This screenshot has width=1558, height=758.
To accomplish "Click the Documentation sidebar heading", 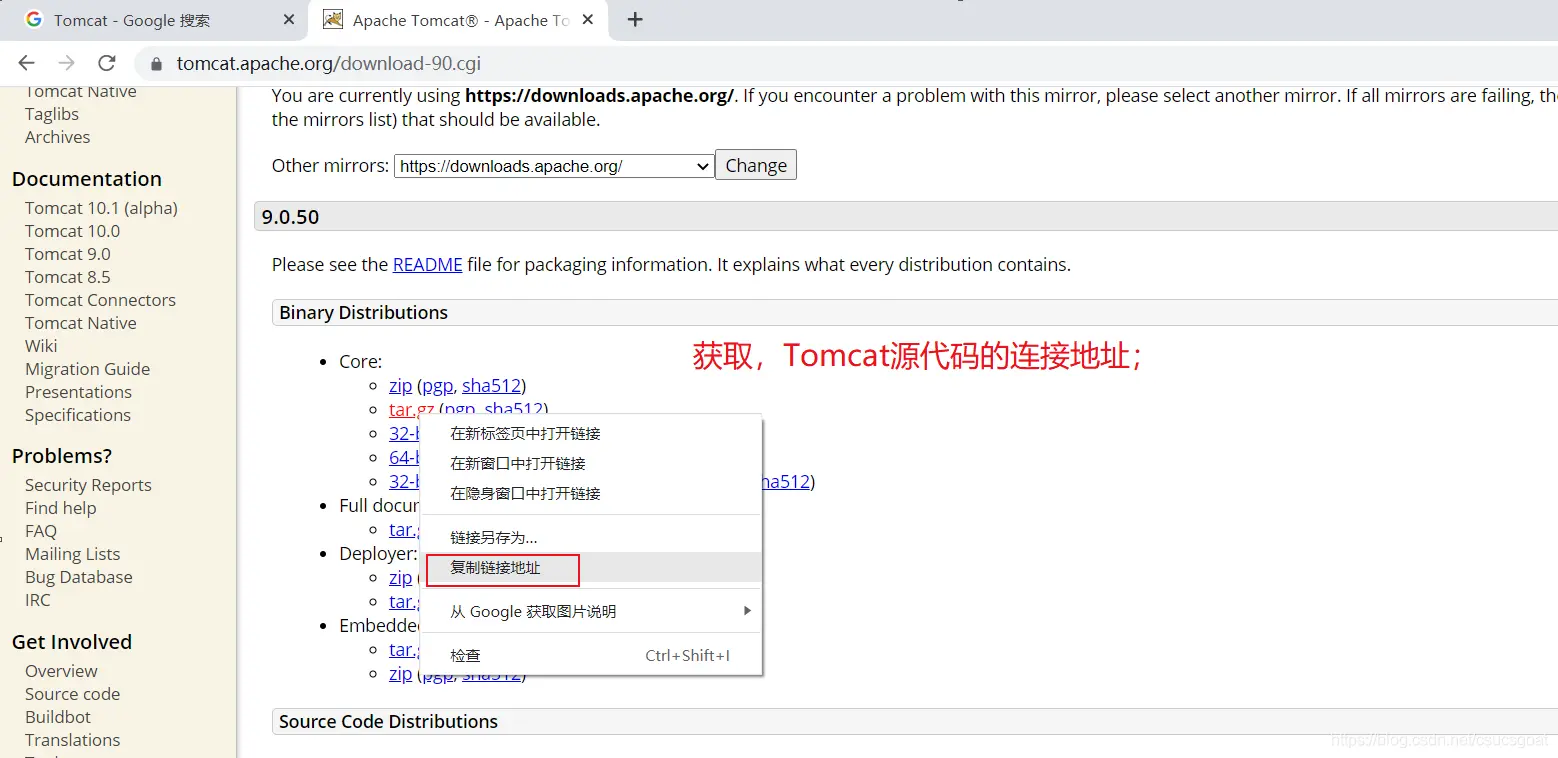I will (x=87, y=179).
